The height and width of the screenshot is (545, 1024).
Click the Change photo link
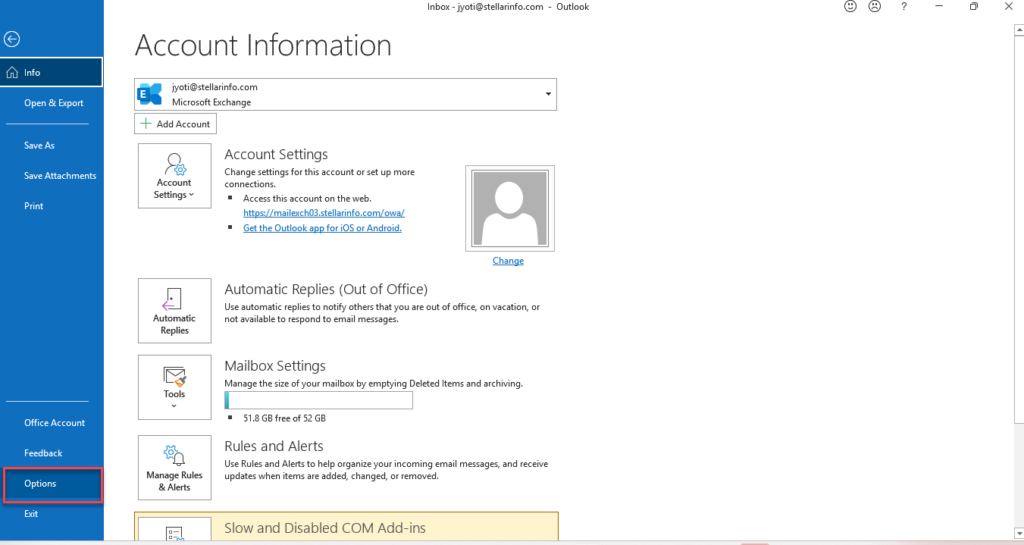tap(507, 261)
